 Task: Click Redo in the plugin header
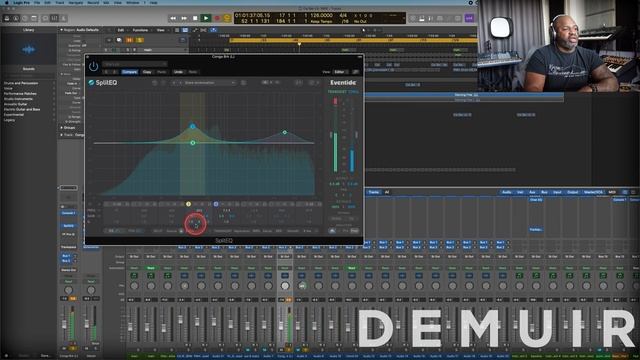pos(193,72)
